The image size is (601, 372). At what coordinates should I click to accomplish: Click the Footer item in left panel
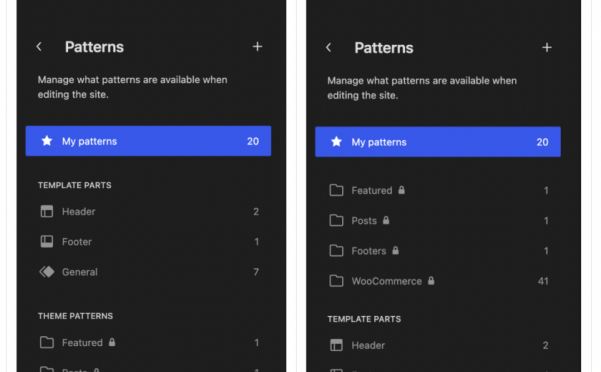click(x=148, y=241)
